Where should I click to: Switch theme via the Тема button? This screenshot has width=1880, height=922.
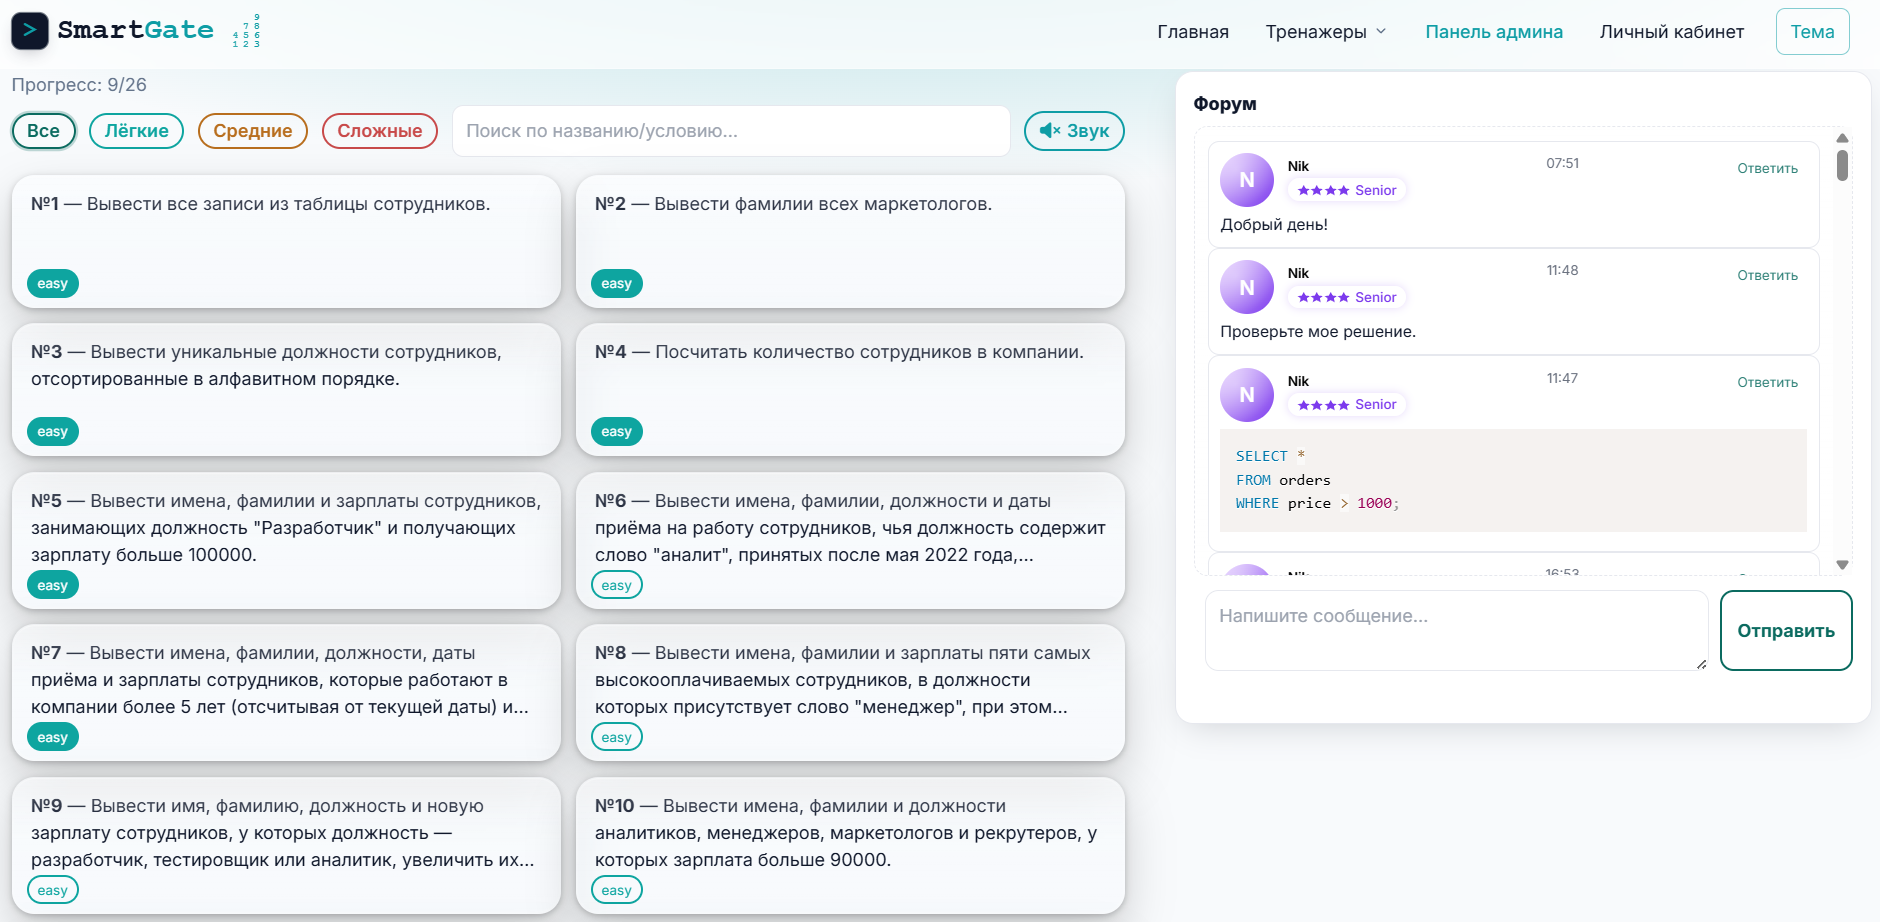click(x=1812, y=31)
